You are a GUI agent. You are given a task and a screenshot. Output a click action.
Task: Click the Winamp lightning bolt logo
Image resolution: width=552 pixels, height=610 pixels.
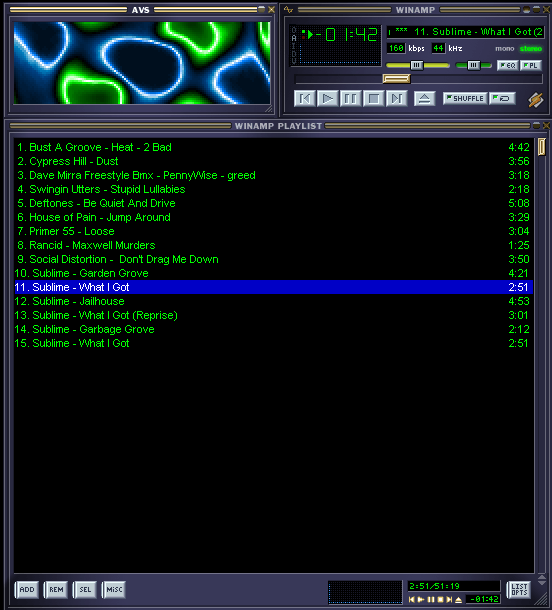click(535, 100)
